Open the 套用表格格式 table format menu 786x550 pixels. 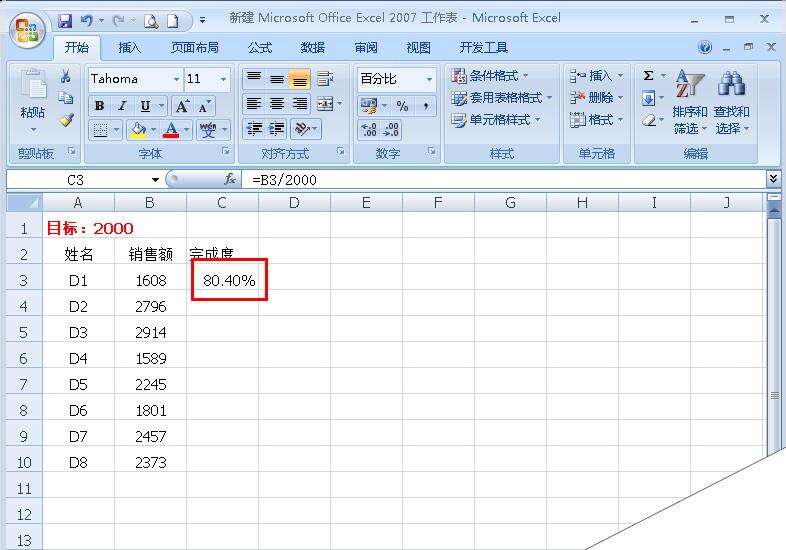tap(501, 98)
